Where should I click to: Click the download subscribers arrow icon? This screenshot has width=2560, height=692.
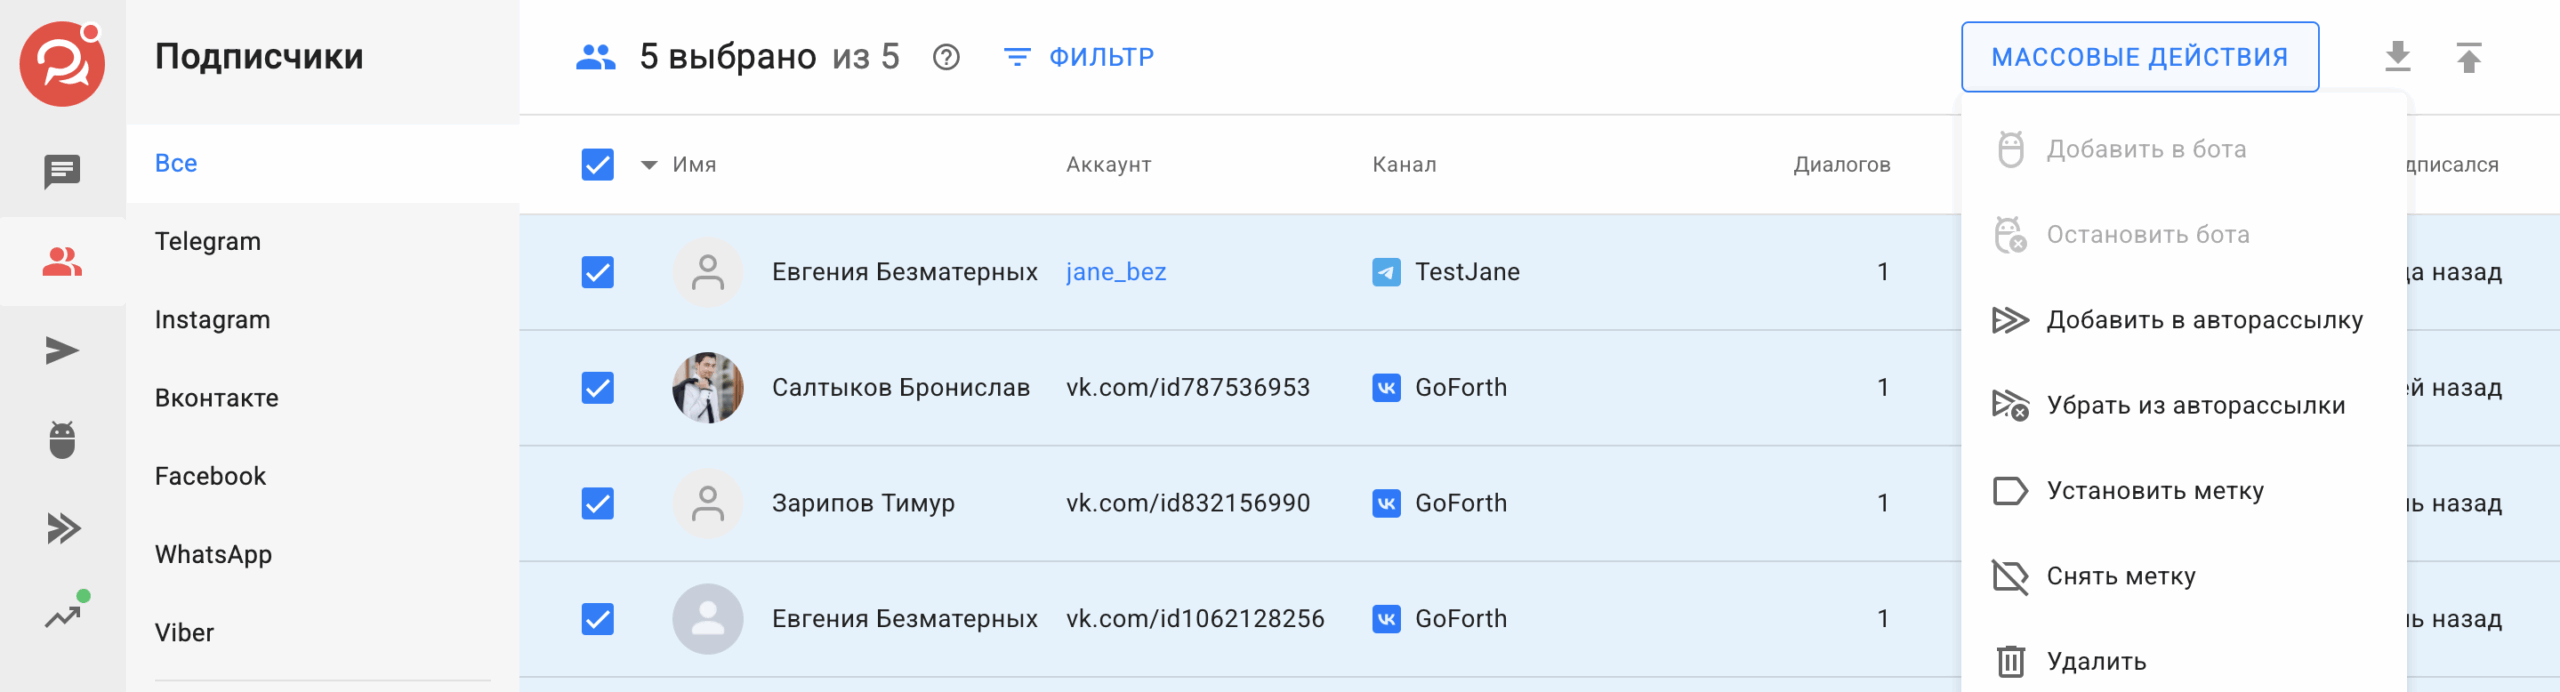point(2397,57)
